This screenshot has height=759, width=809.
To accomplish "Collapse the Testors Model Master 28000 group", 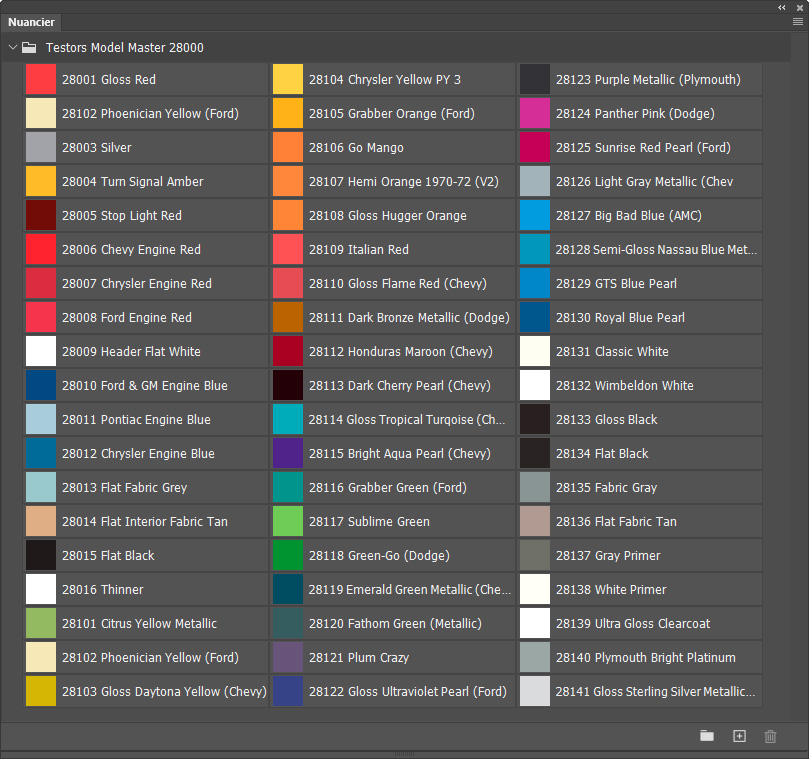I will pos(13,47).
